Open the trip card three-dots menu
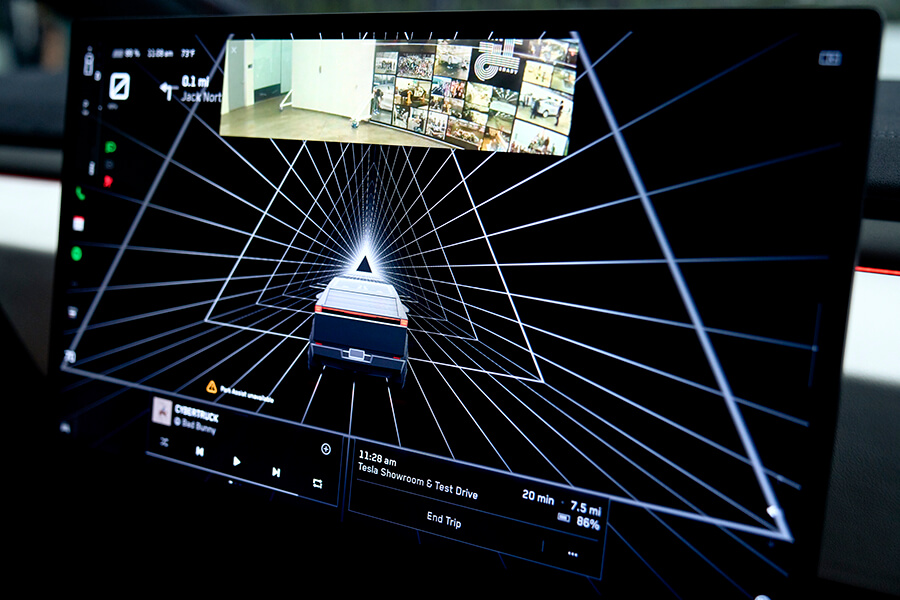 coord(572,553)
